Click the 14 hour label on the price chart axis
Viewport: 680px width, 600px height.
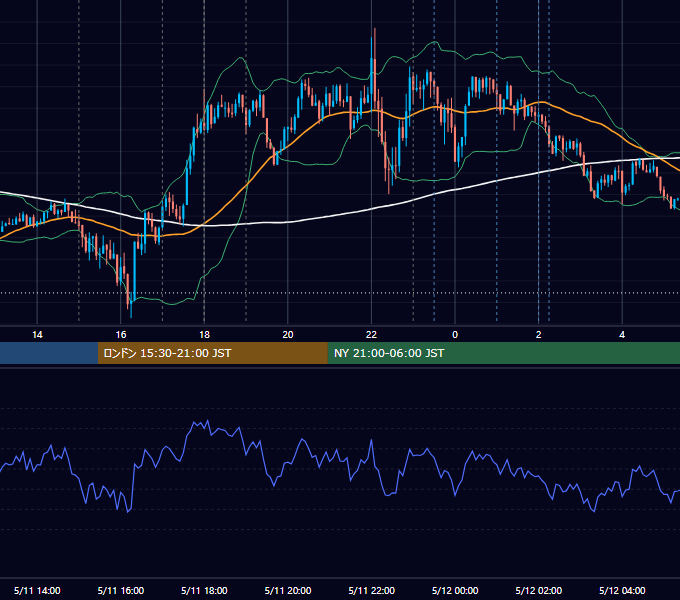(x=37, y=335)
